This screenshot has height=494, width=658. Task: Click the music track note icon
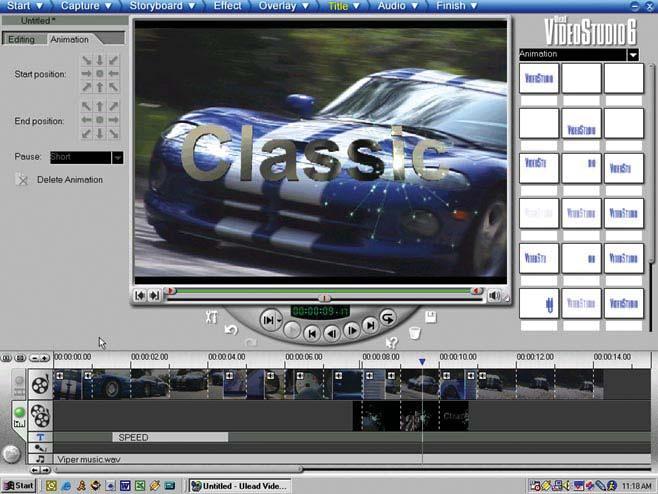click(x=40, y=459)
